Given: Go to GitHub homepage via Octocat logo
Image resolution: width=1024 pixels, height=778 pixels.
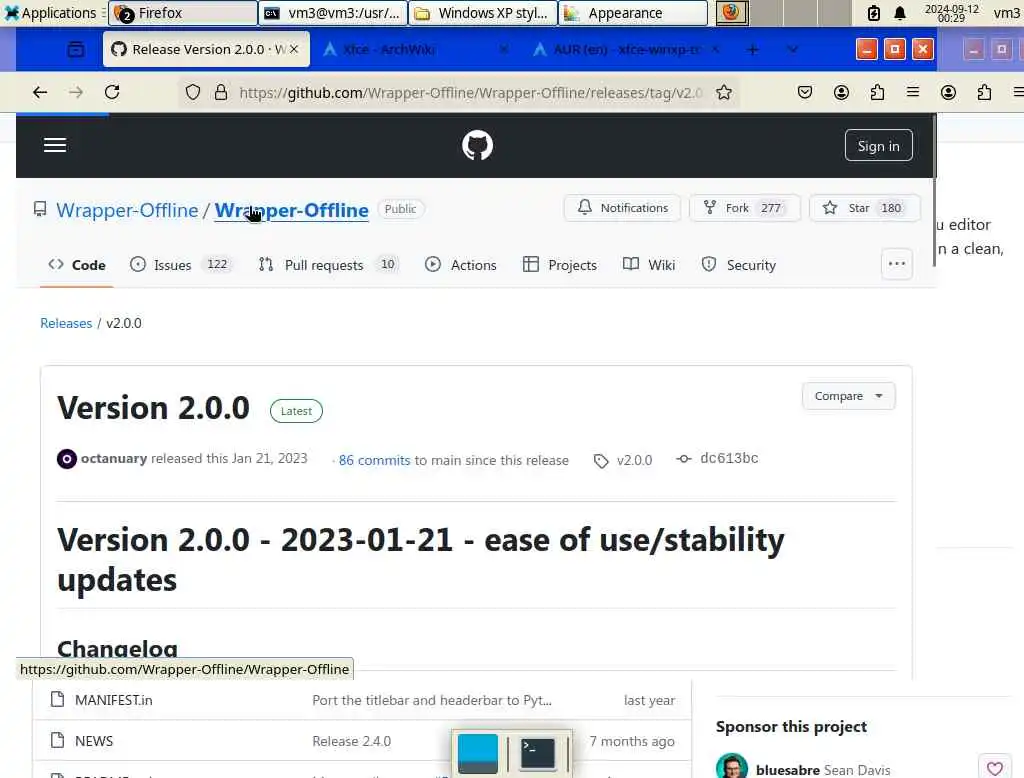Looking at the screenshot, I should tap(477, 145).
